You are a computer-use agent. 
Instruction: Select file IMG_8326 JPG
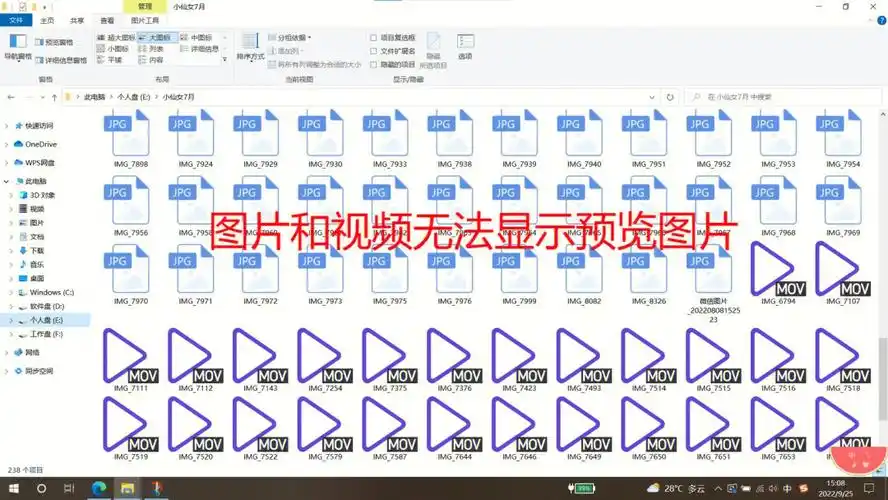click(648, 276)
